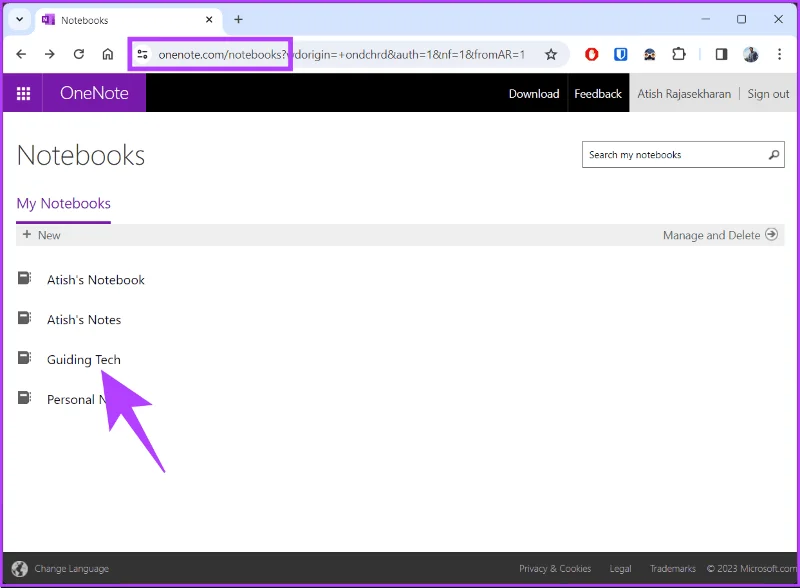Click the OneNote brand logo

(x=94, y=93)
